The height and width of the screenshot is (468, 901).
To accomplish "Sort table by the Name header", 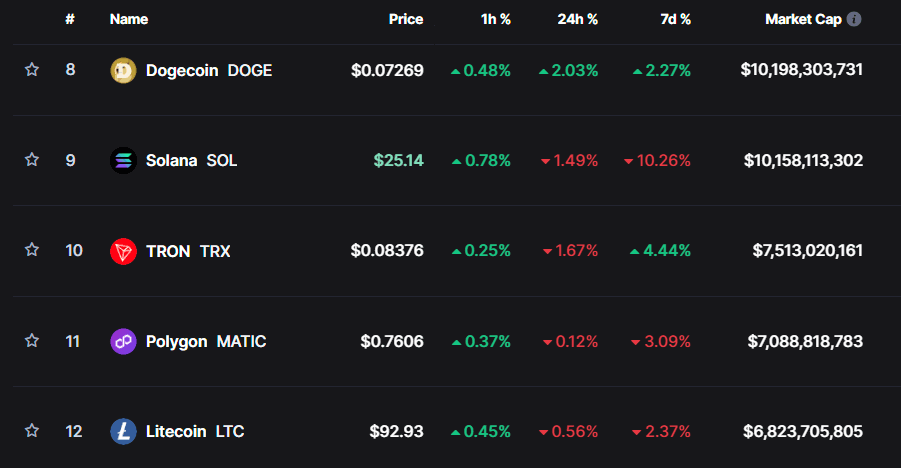I will 128,19.
